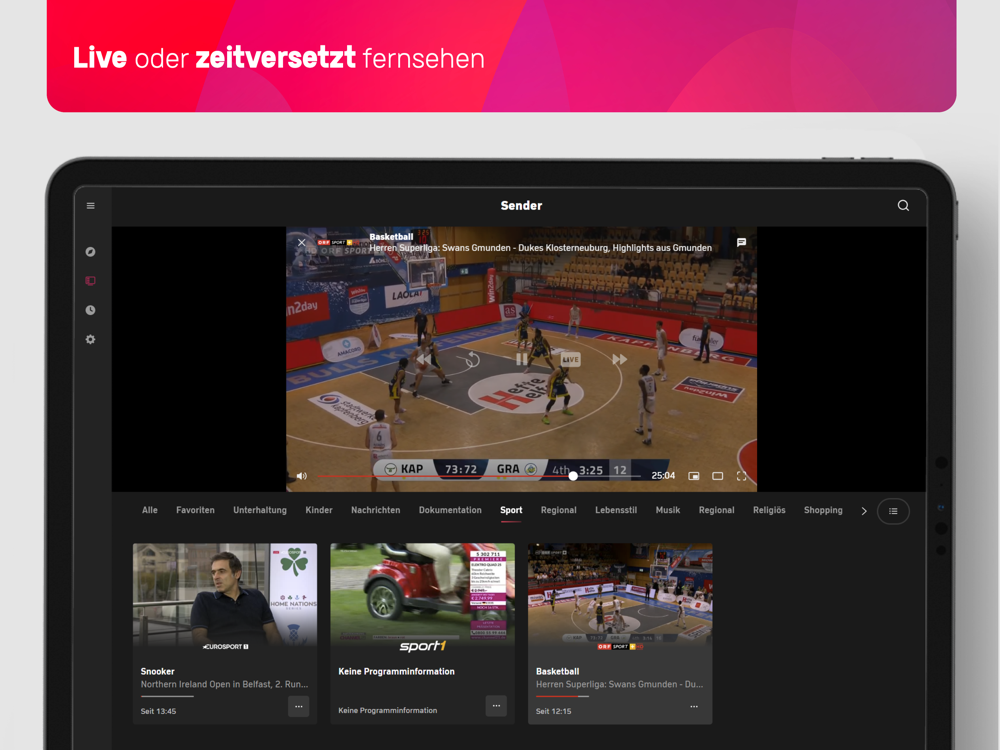
Task: Switch to Lebensstil category
Action: [x=616, y=510]
